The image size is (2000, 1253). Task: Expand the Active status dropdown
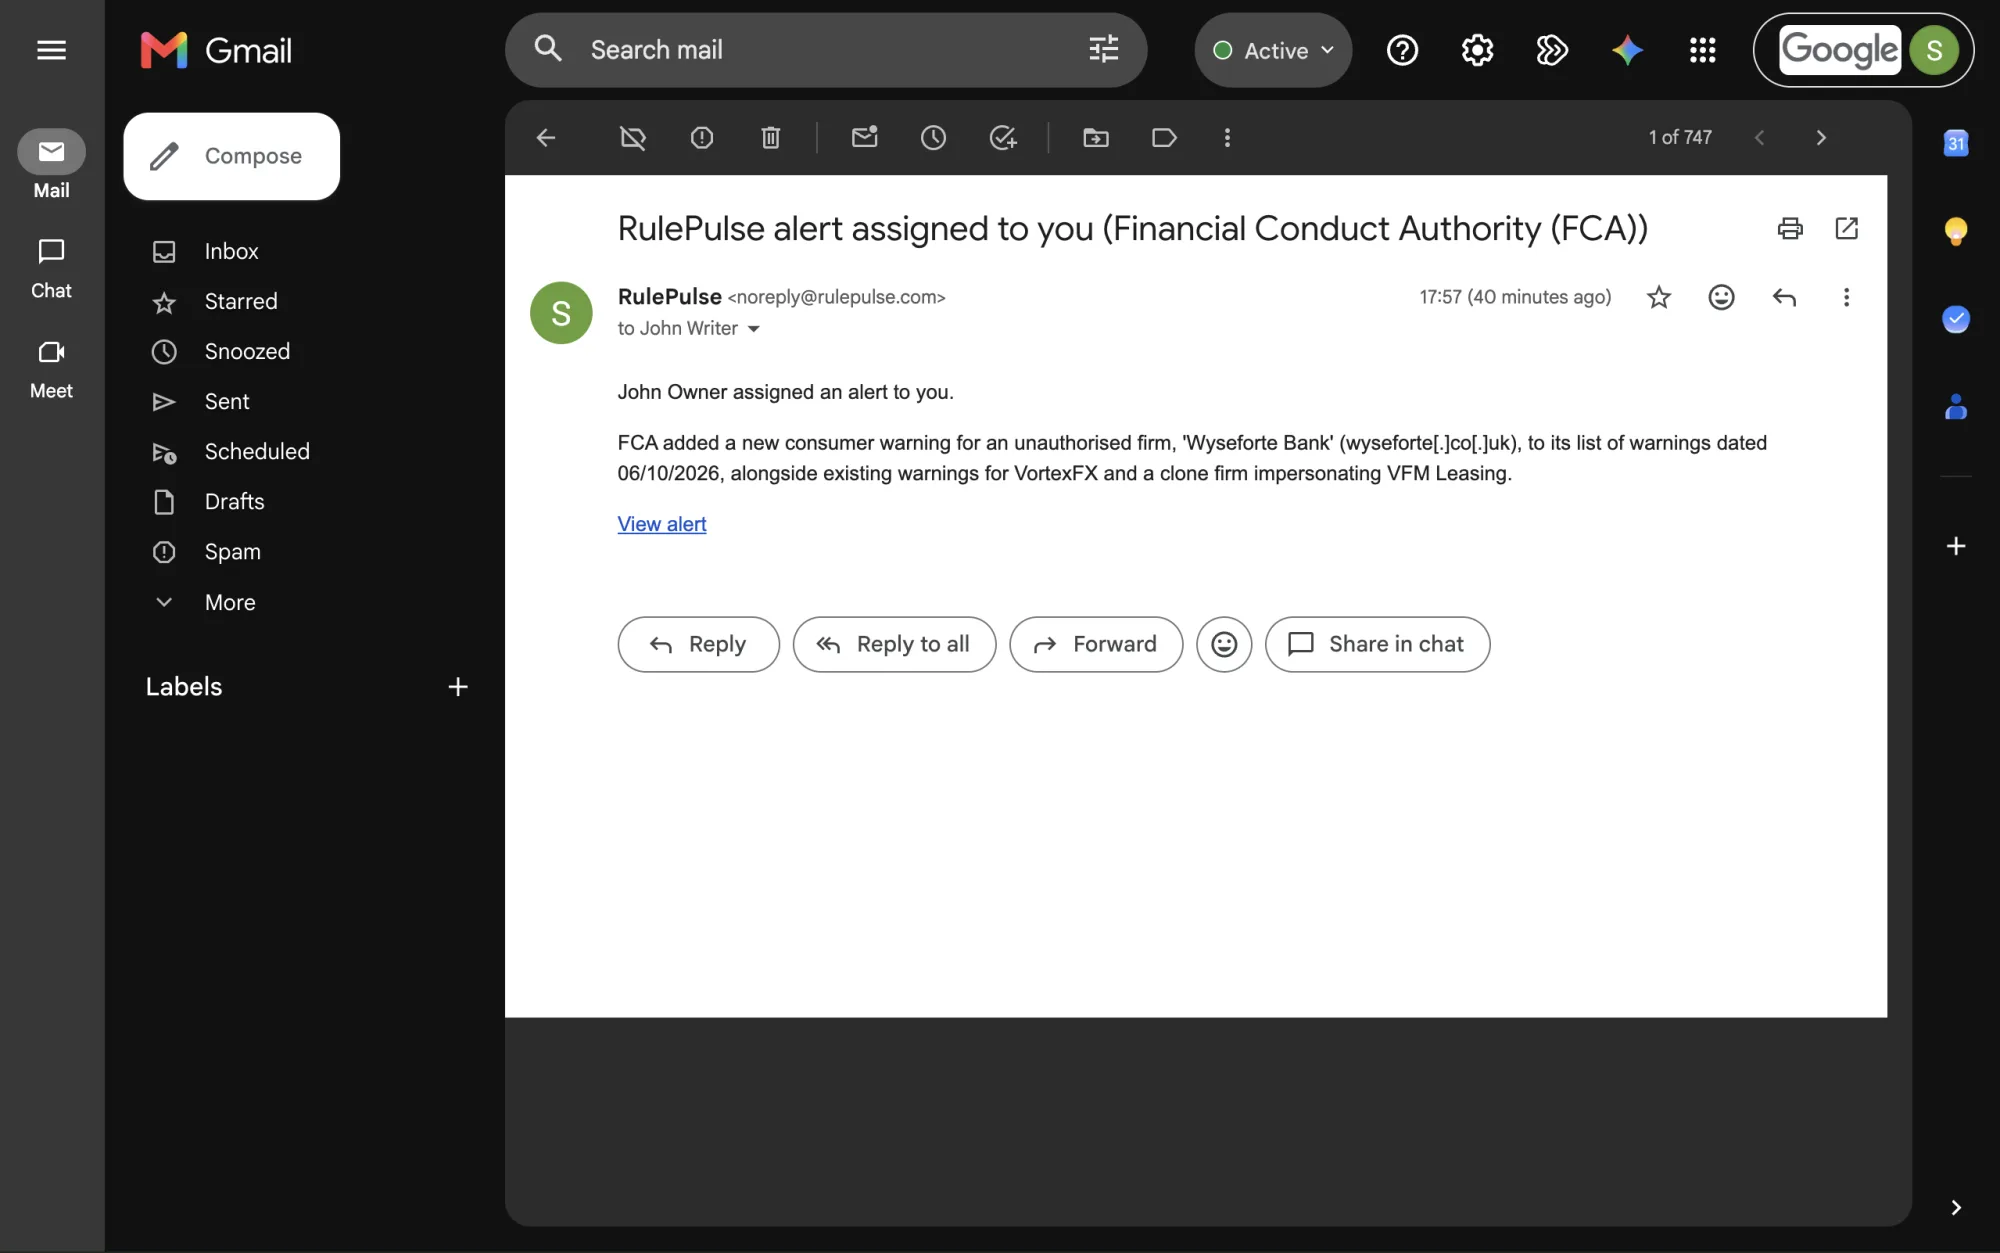click(1273, 50)
